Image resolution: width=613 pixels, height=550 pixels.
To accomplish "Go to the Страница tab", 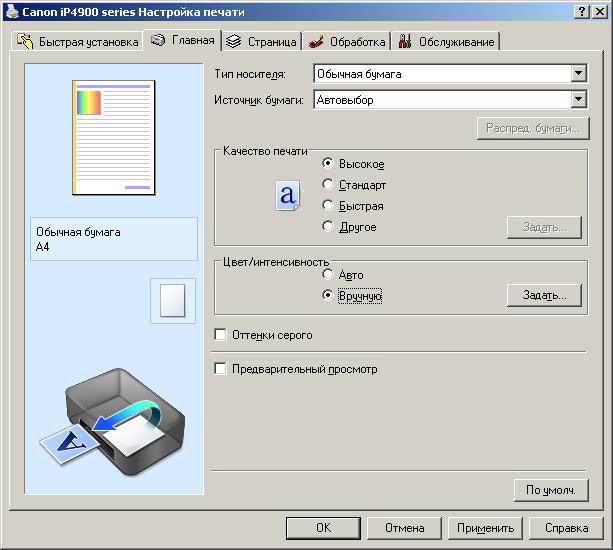I will pos(262,42).
